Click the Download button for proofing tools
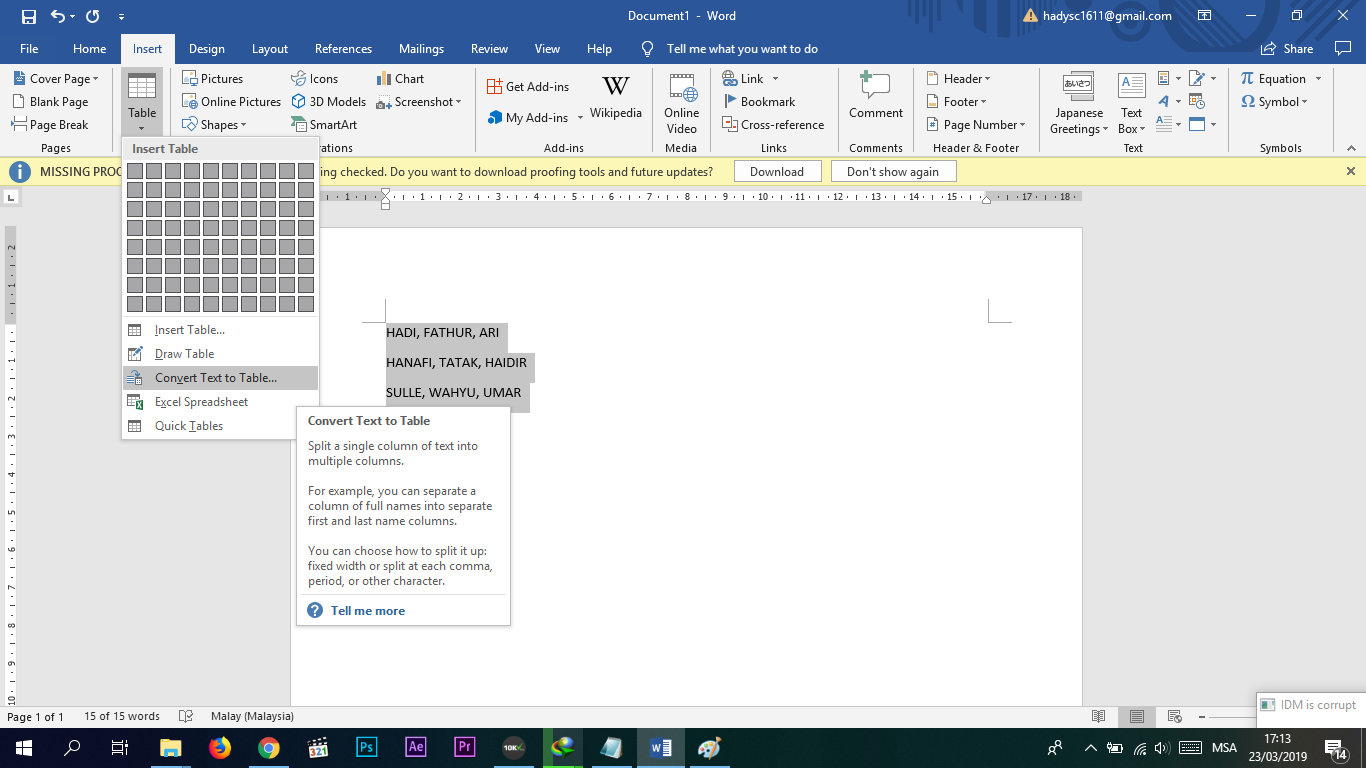 point(778,171)
